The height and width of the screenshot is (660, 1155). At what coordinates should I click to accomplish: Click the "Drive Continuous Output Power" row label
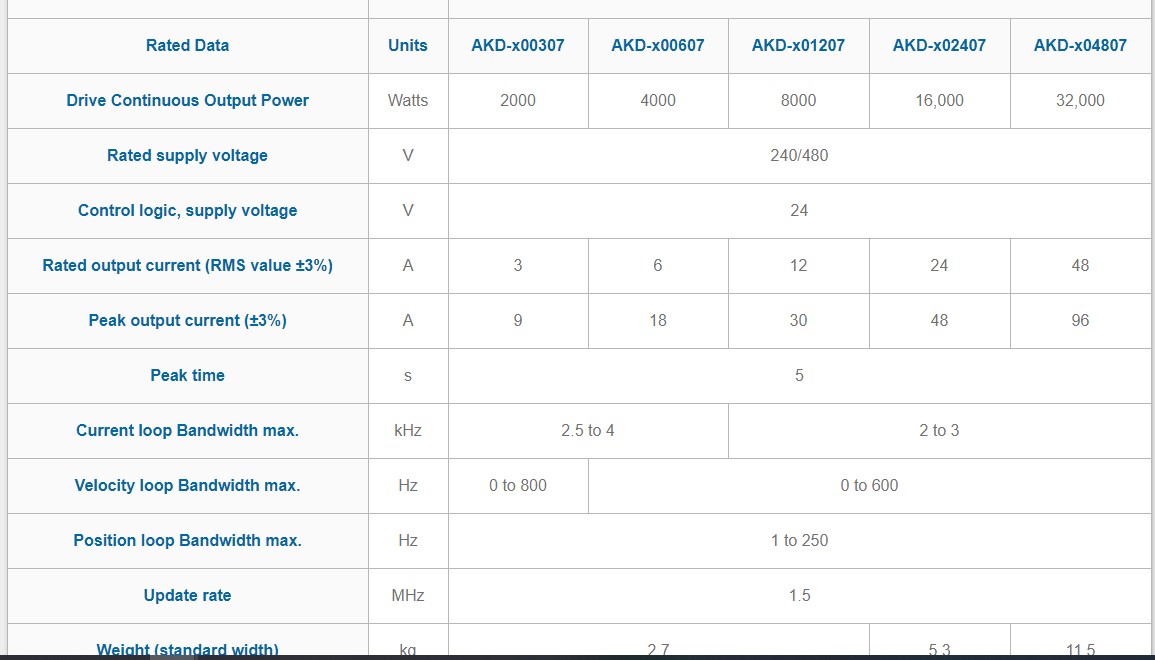pyautogui.click(x=187, y=100)
